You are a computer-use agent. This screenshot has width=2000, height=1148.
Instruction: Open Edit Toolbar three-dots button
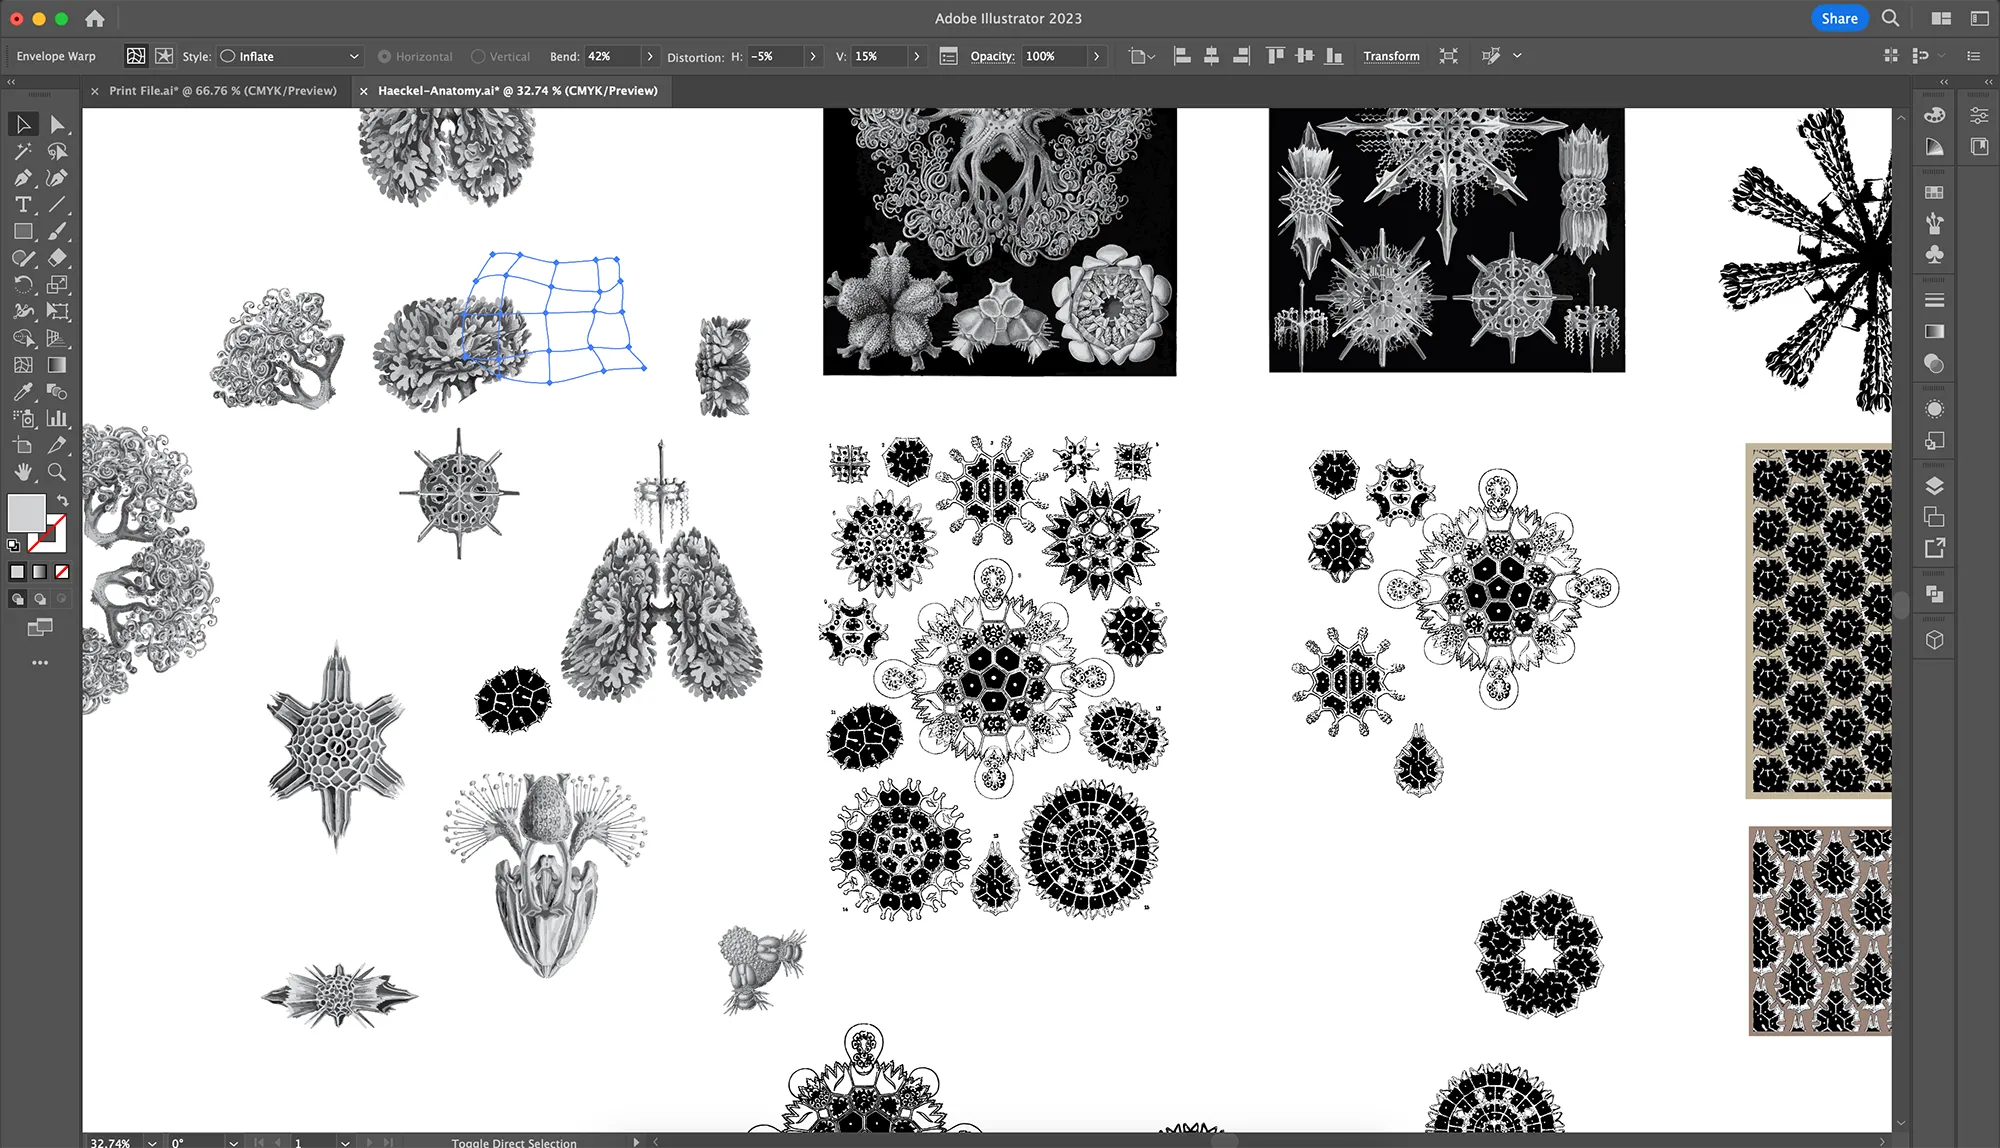(x=40, y=663)
